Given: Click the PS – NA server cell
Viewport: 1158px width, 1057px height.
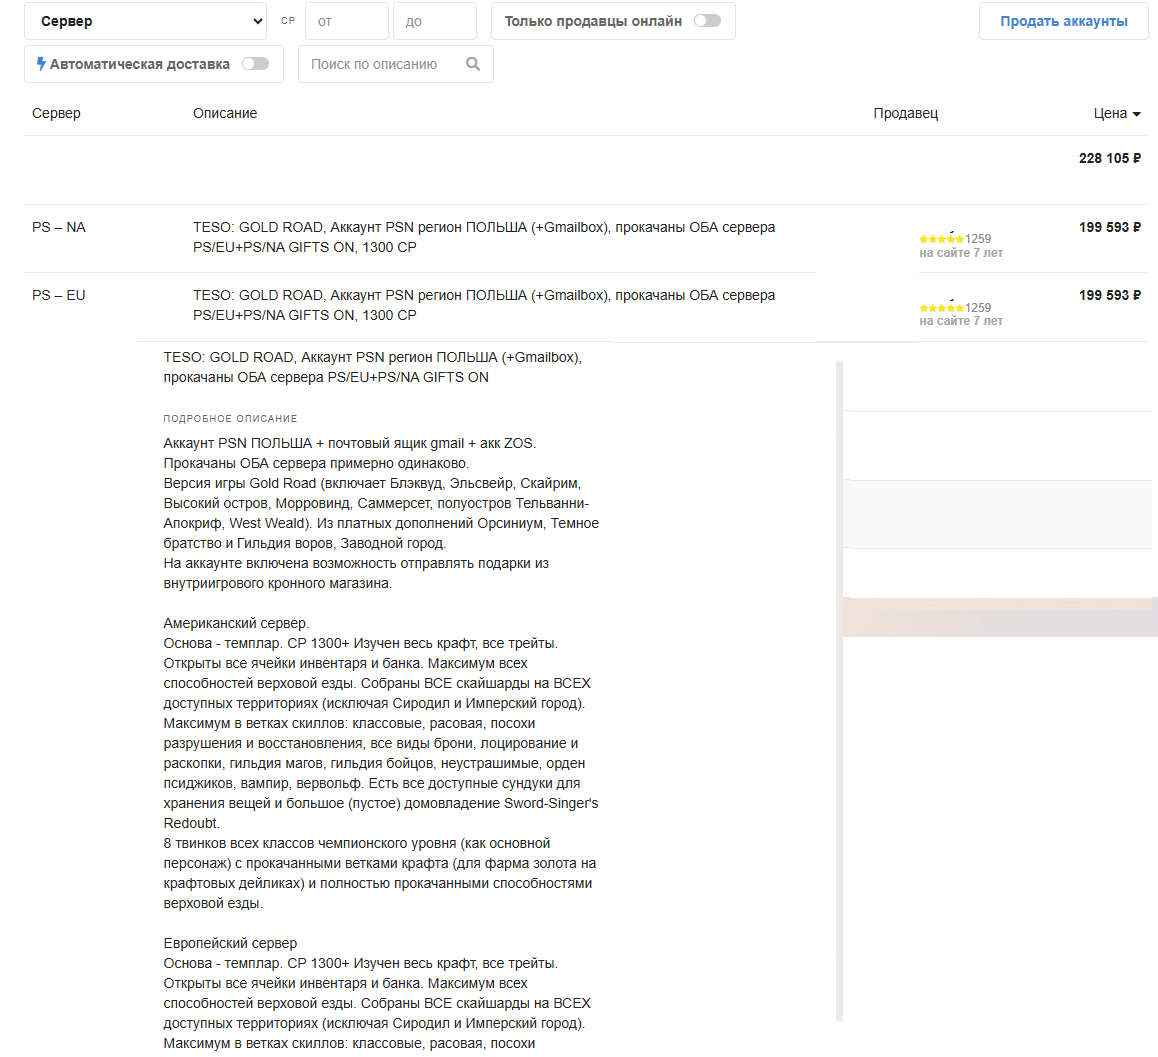Looking at the screenshot, I should pos(58,228).
